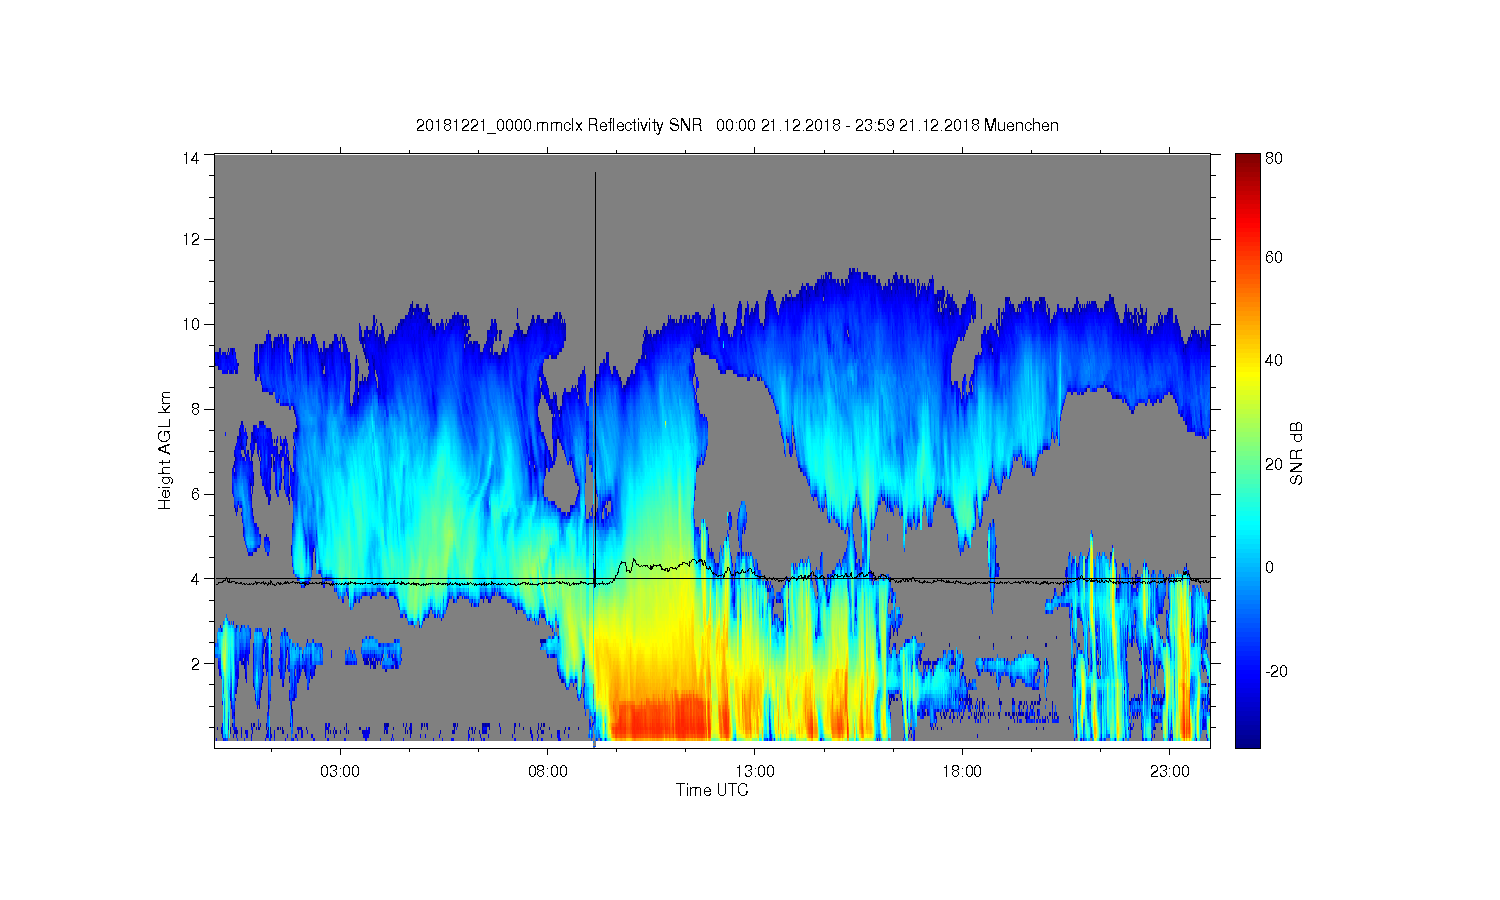Click the colorbar value 0

[x=1270, y=567]
